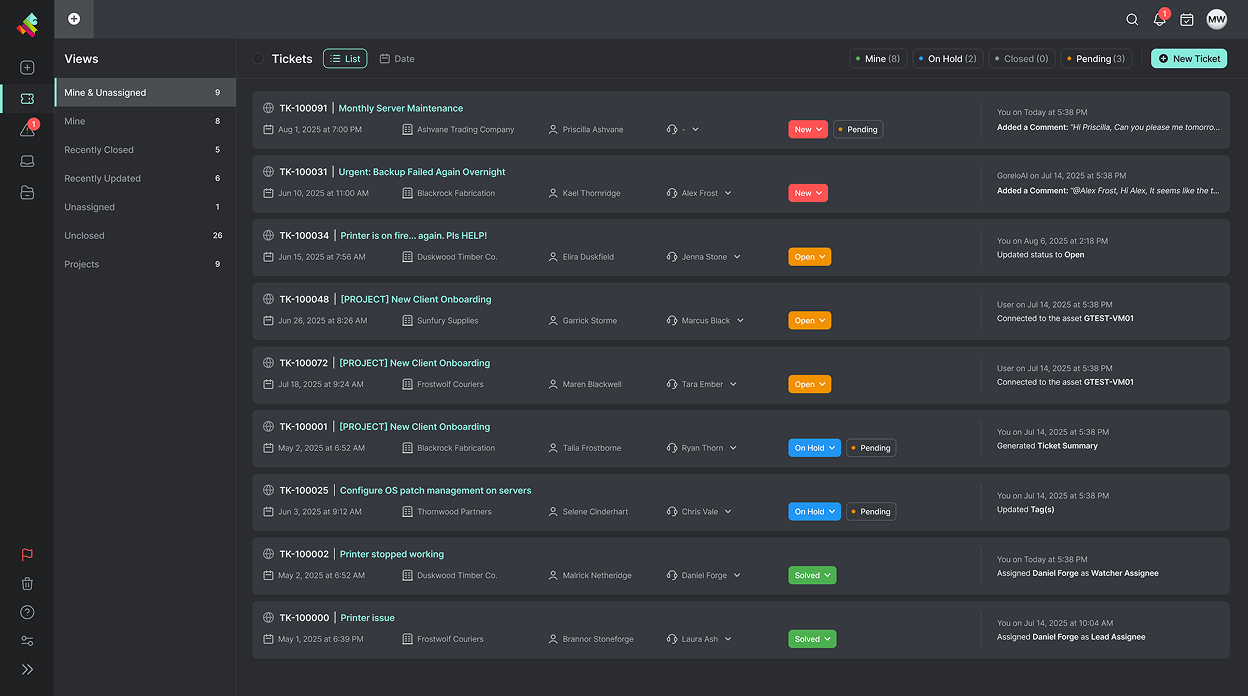Expand the sidebar with double chevron

27,669
